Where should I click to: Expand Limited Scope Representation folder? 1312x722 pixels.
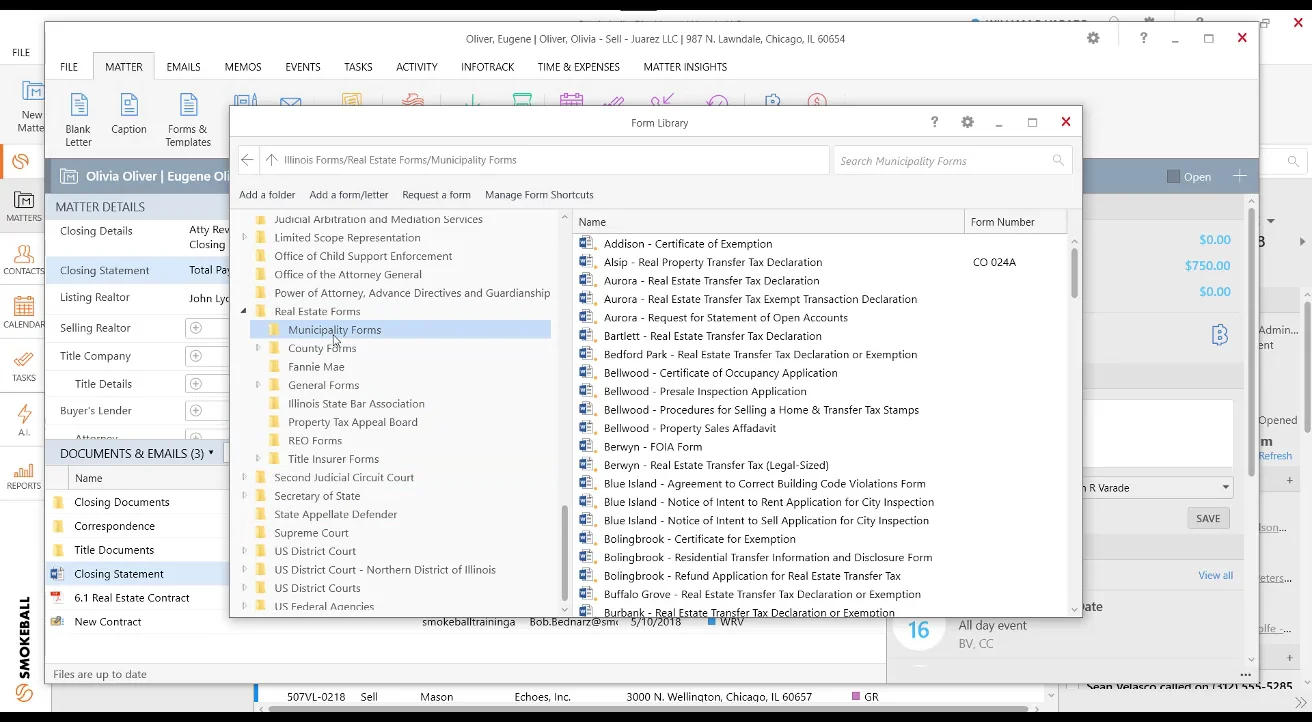[244, 238]
